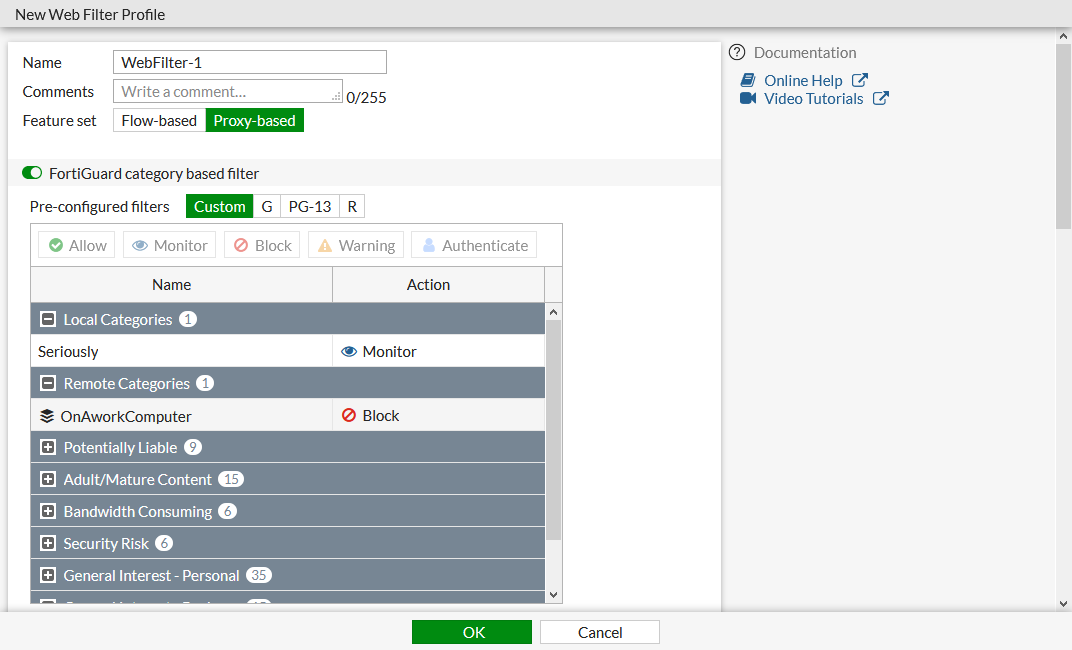Select the R pre-configured filter

[x=352, y=206]
